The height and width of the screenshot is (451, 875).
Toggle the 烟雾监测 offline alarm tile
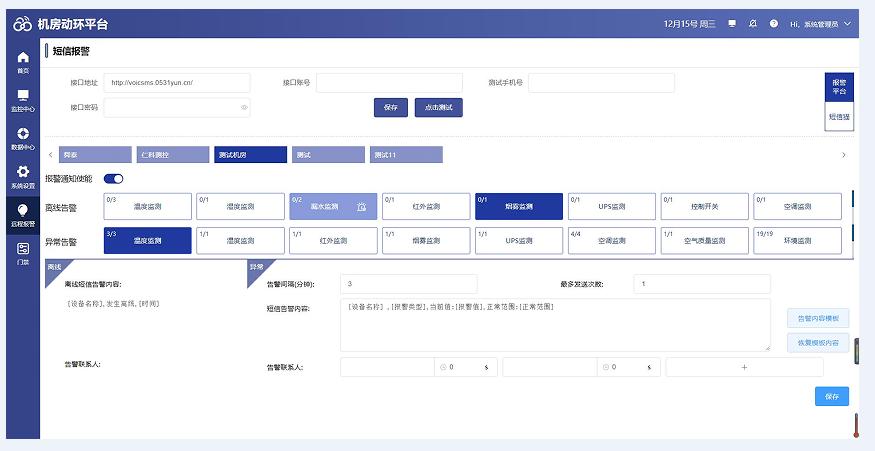(x=518, y=206)
